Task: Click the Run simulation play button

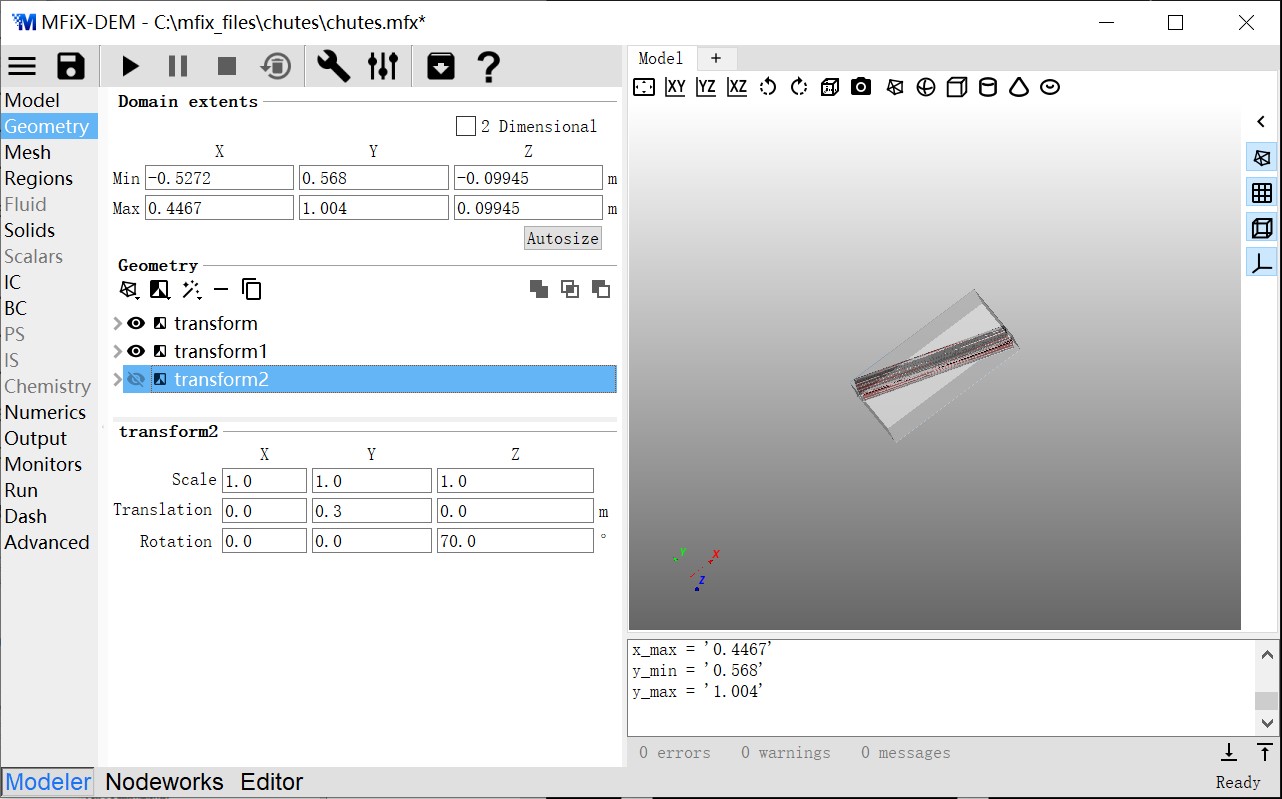Action: pyautogui.click(x=130, y=66)
